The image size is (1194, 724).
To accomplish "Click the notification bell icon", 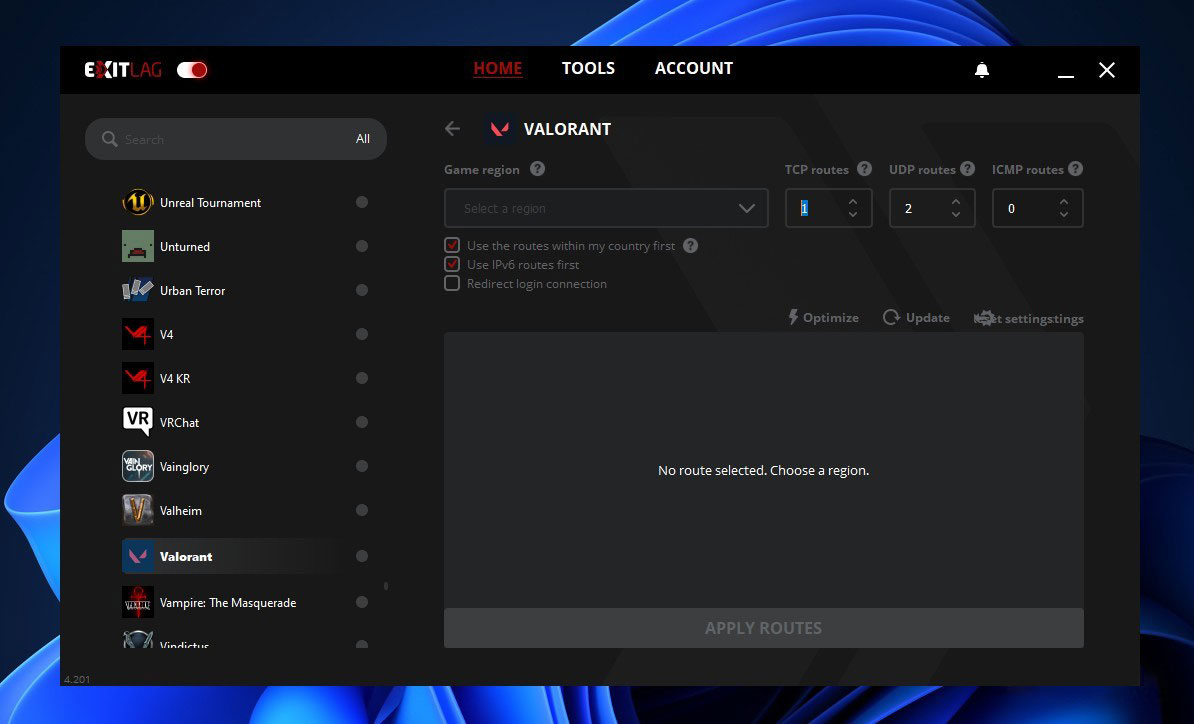I will 982,70.
